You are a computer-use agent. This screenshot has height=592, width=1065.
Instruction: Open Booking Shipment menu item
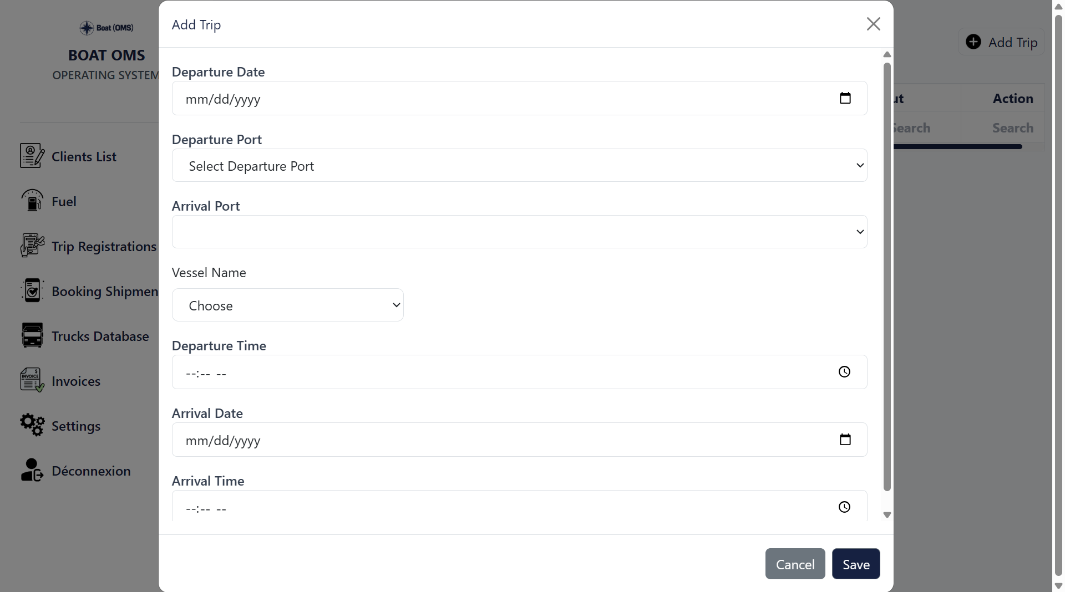tap(104, 291)
